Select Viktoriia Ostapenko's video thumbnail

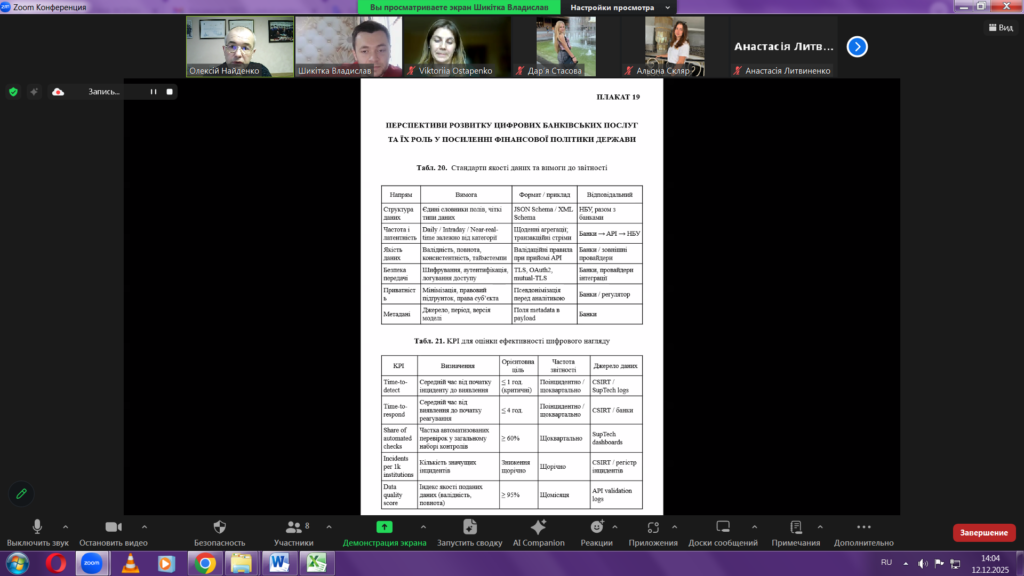click(x=456, y=46)
